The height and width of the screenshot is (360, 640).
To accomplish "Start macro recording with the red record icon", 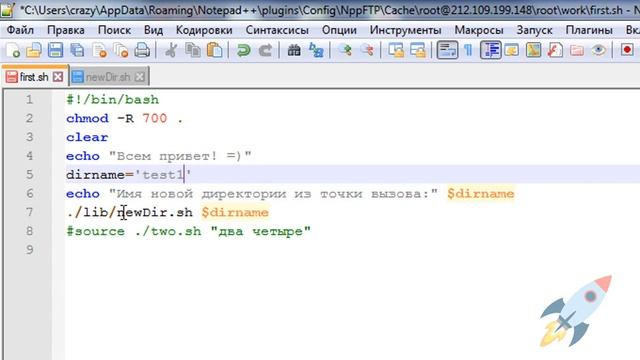I will (x=627, y=51).
